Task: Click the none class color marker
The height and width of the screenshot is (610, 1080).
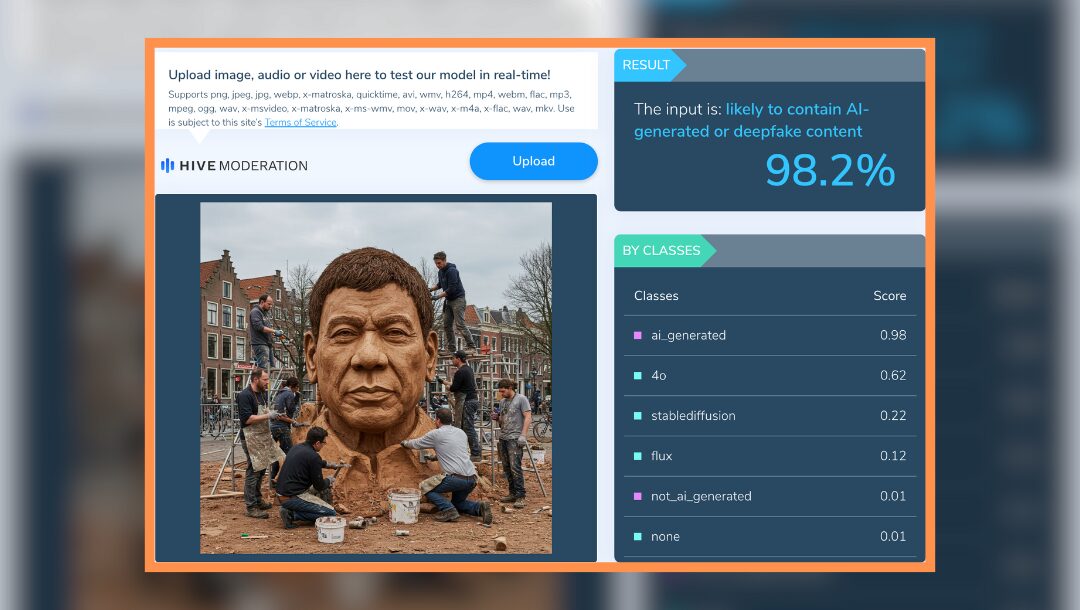Action: pos(637,536)
